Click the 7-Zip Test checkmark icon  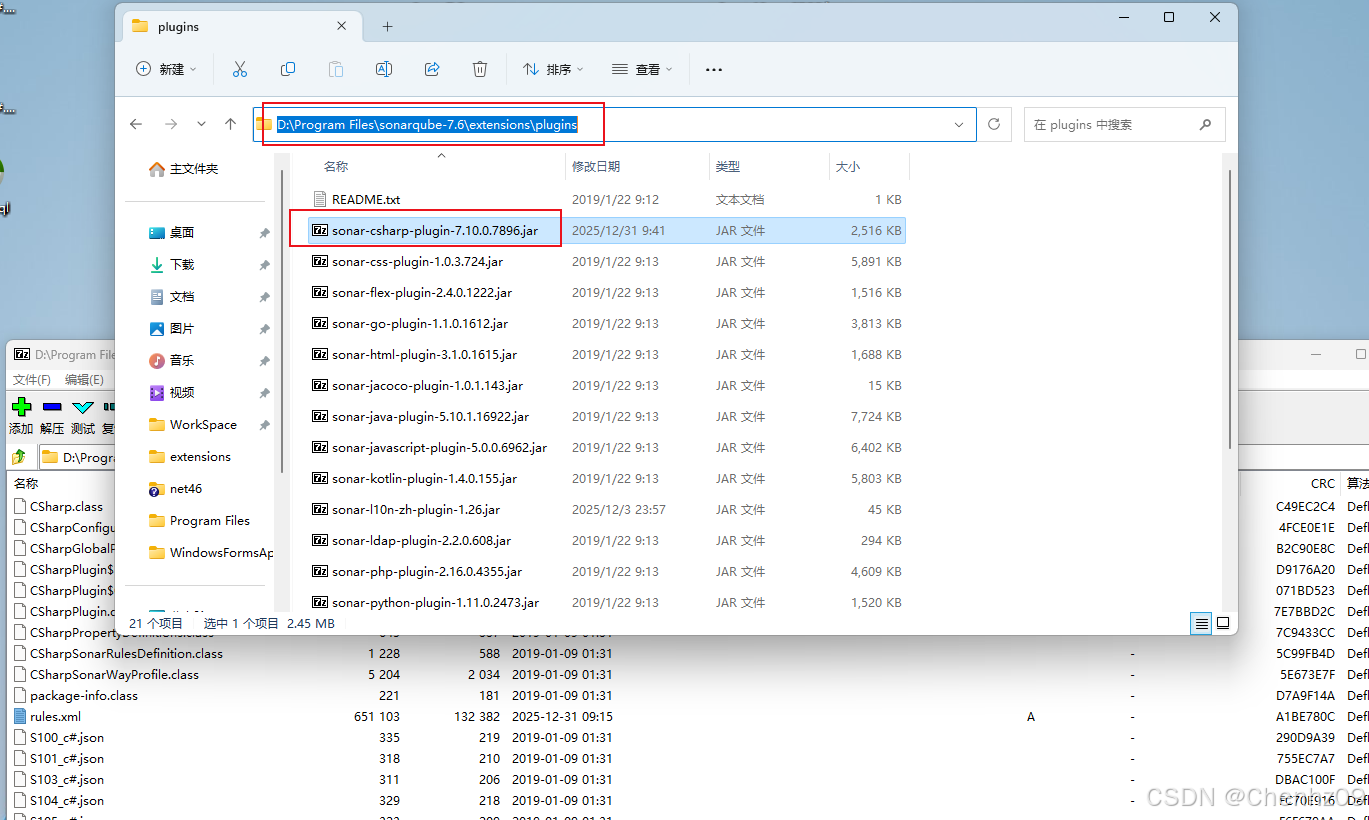83,406
